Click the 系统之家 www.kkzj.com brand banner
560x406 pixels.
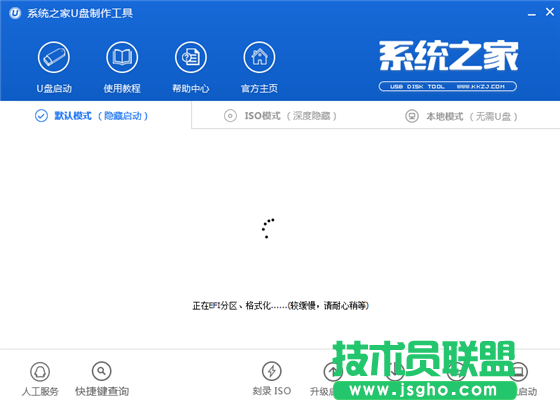pos(448,66)
